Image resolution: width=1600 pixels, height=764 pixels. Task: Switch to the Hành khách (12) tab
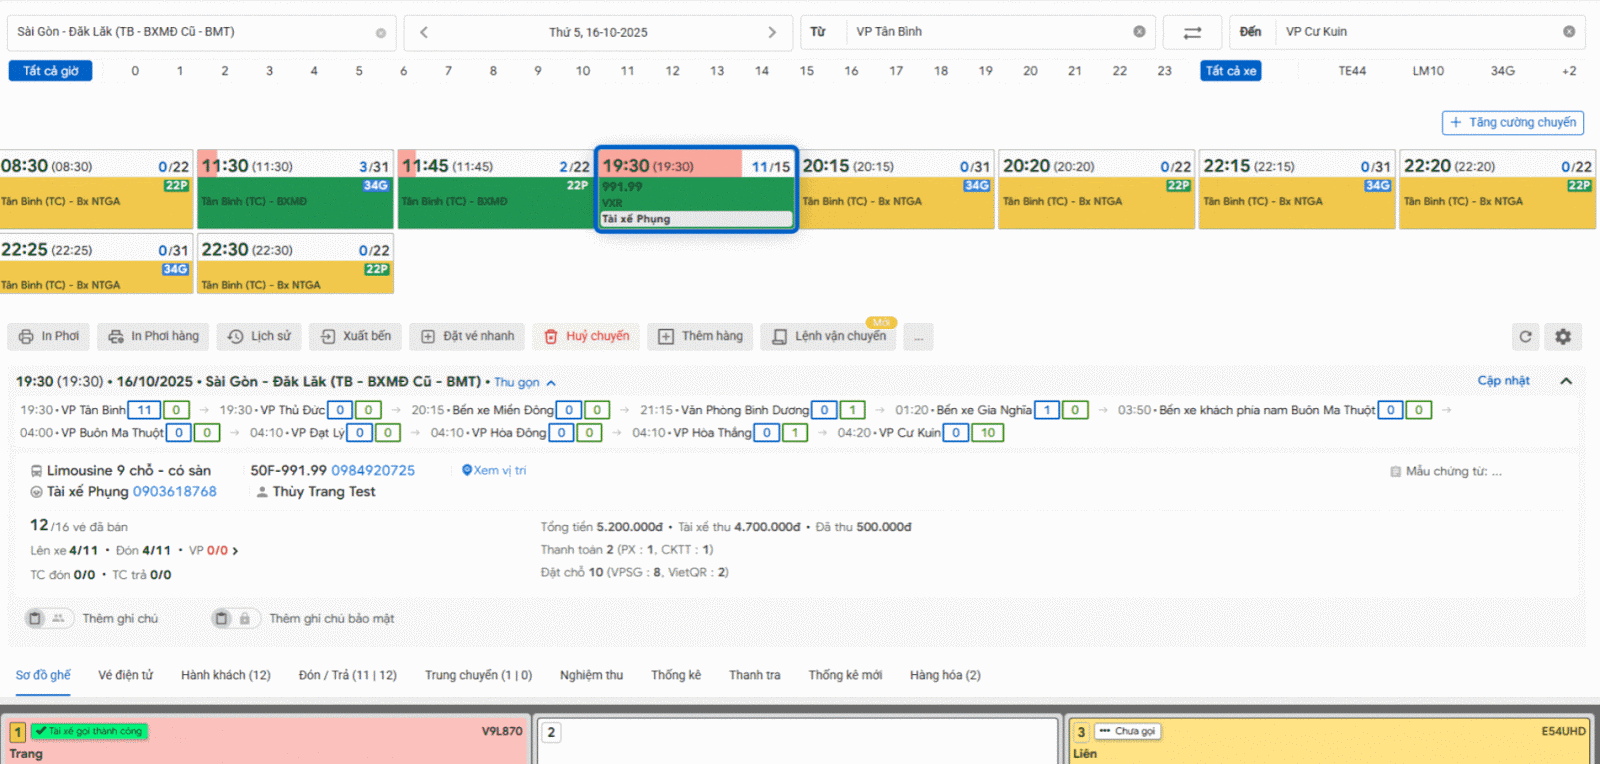[x=225, y=675]
